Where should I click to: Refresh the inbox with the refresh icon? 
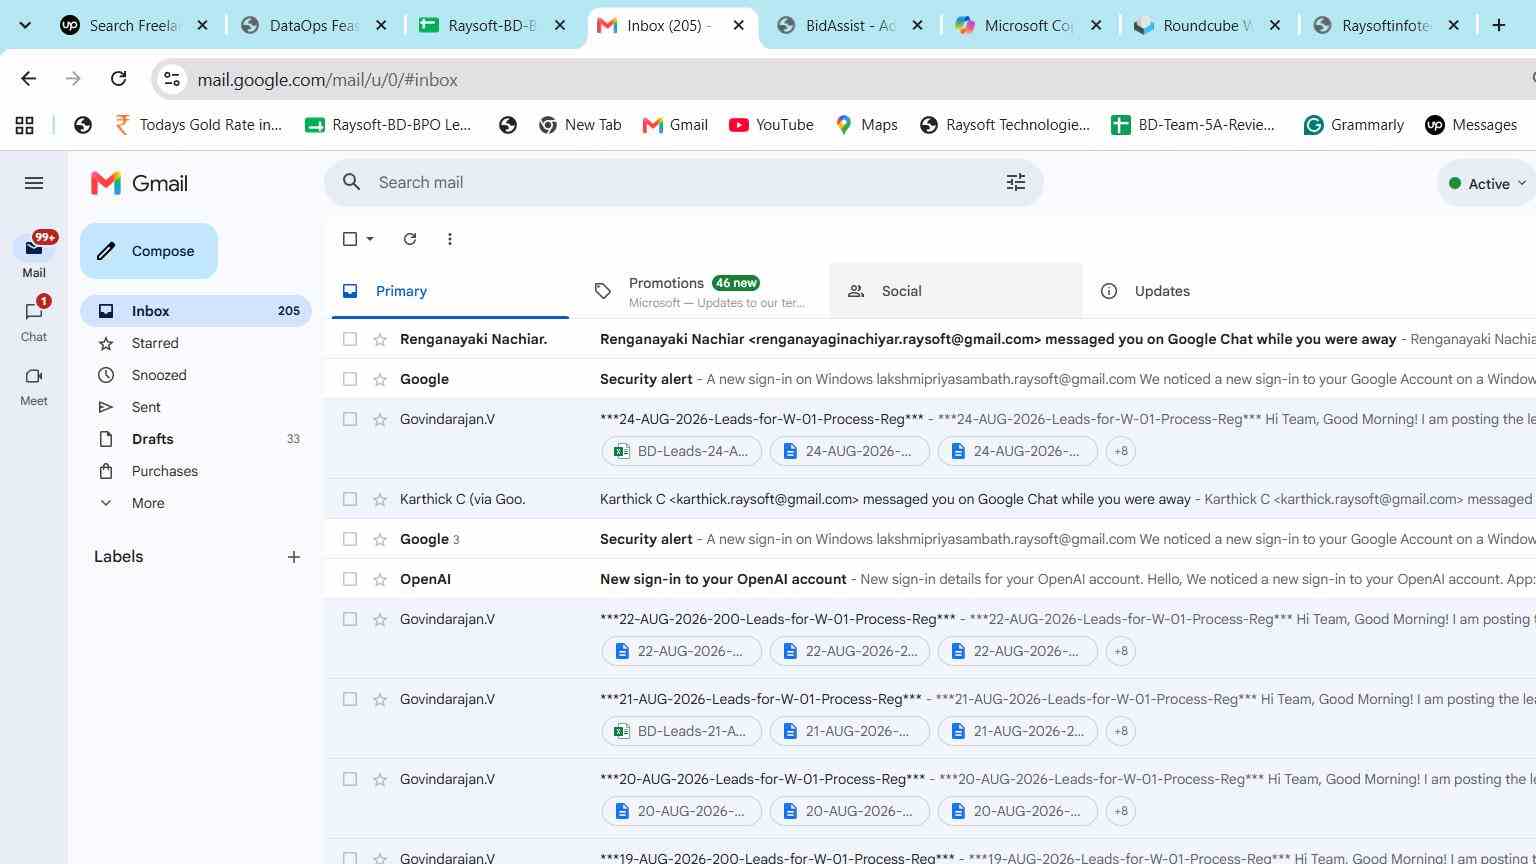click(x=410, y=239)
